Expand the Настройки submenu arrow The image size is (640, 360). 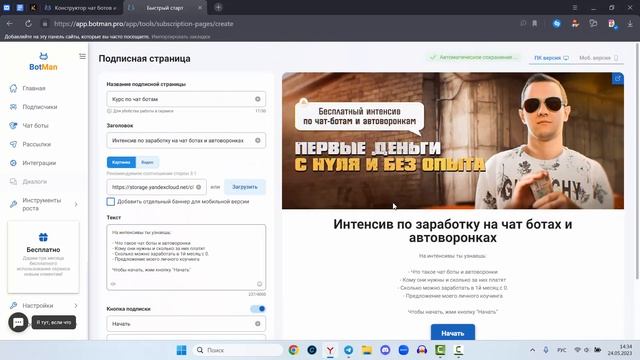coord(76,305)
